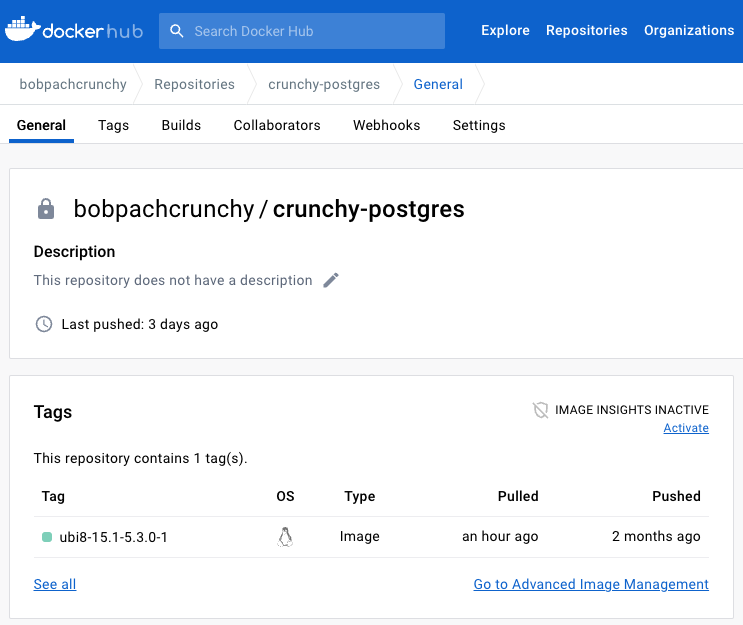743x625 pixels.
Task: Open the repository Settings tab
Action: pos(479,125)
